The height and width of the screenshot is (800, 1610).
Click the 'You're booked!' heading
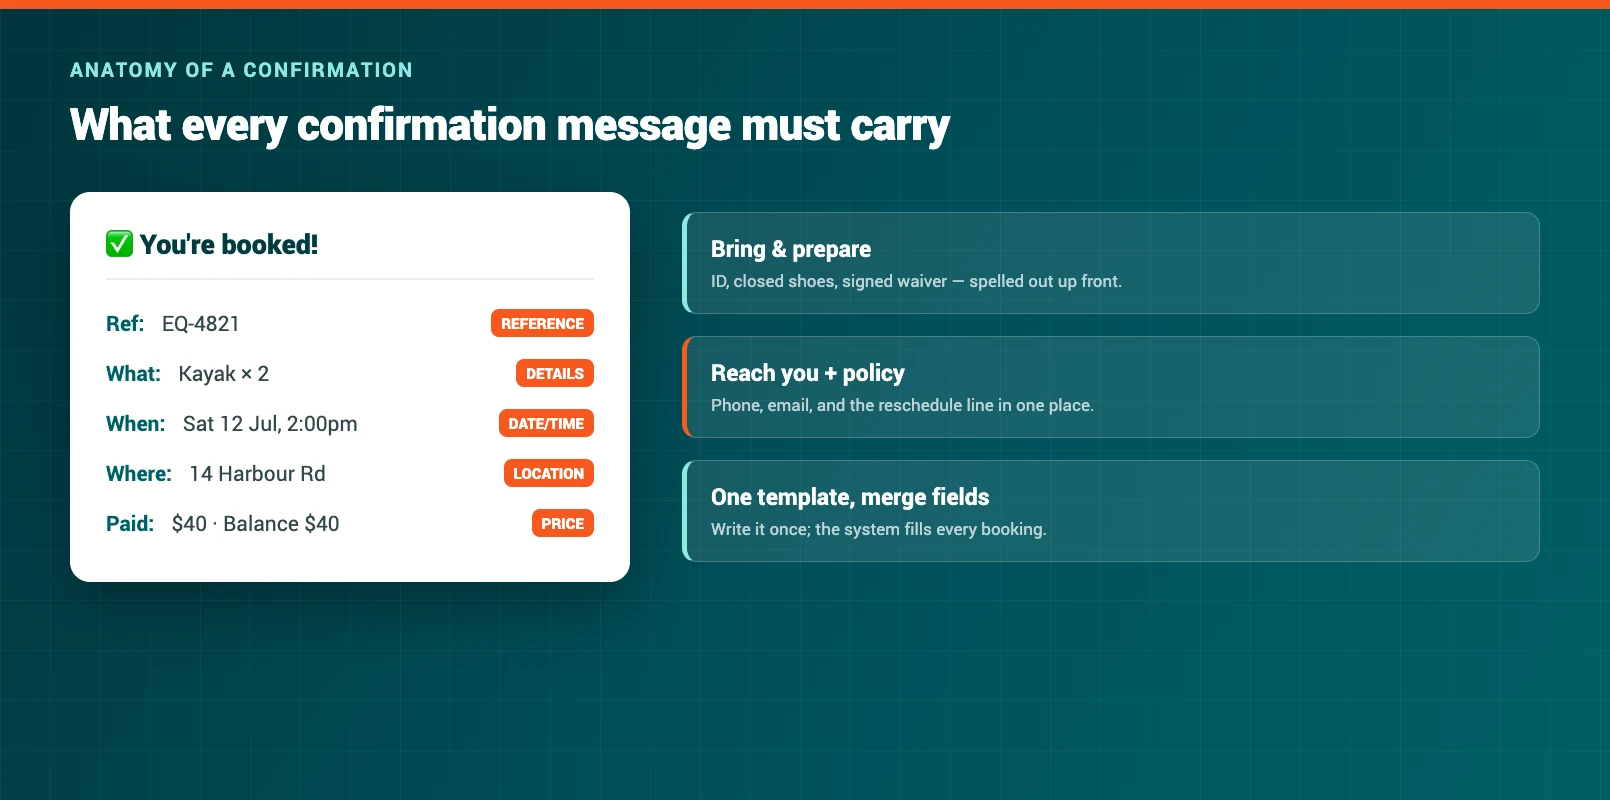[x=229, y=244]
